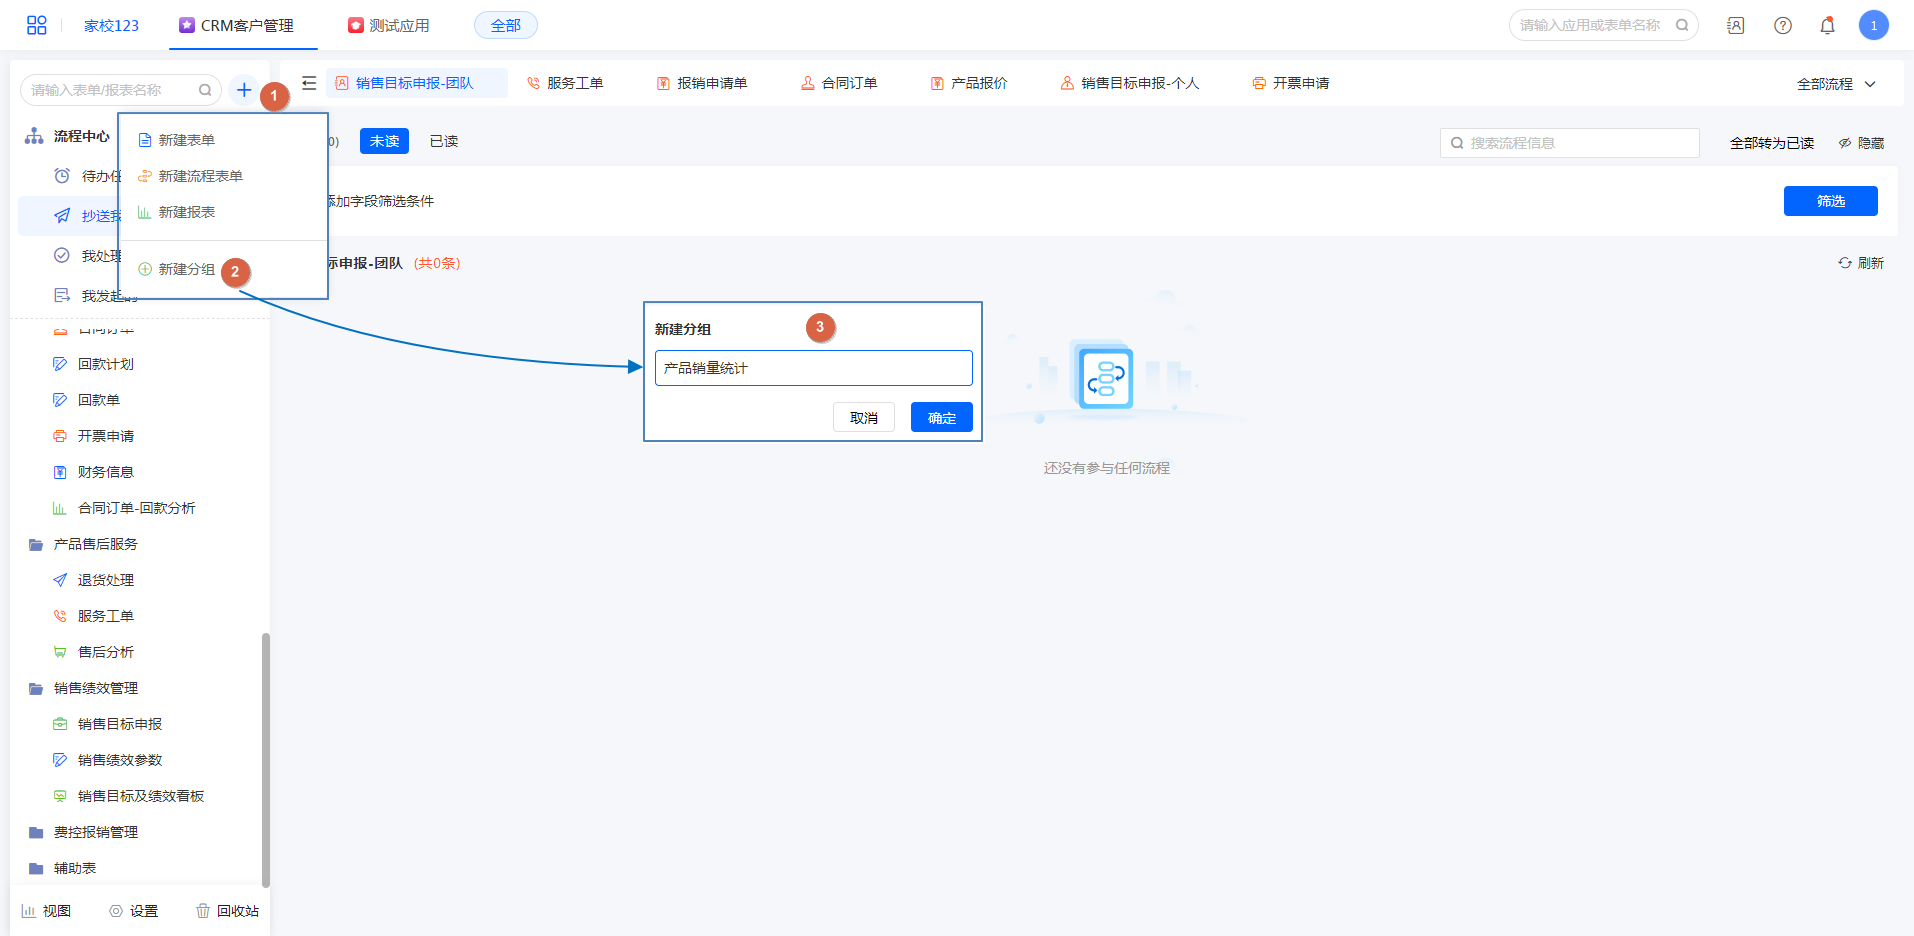Switch to the 已读 read filter

pos(443,142)
